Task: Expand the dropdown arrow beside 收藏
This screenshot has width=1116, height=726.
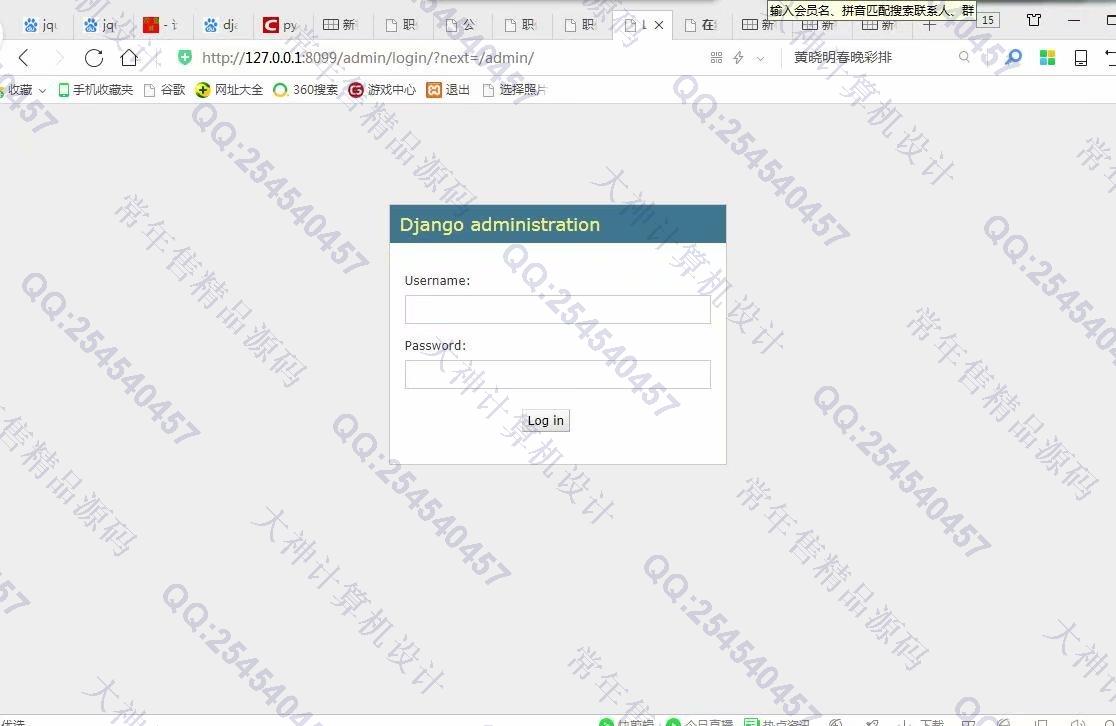Action: pos(42,90)
